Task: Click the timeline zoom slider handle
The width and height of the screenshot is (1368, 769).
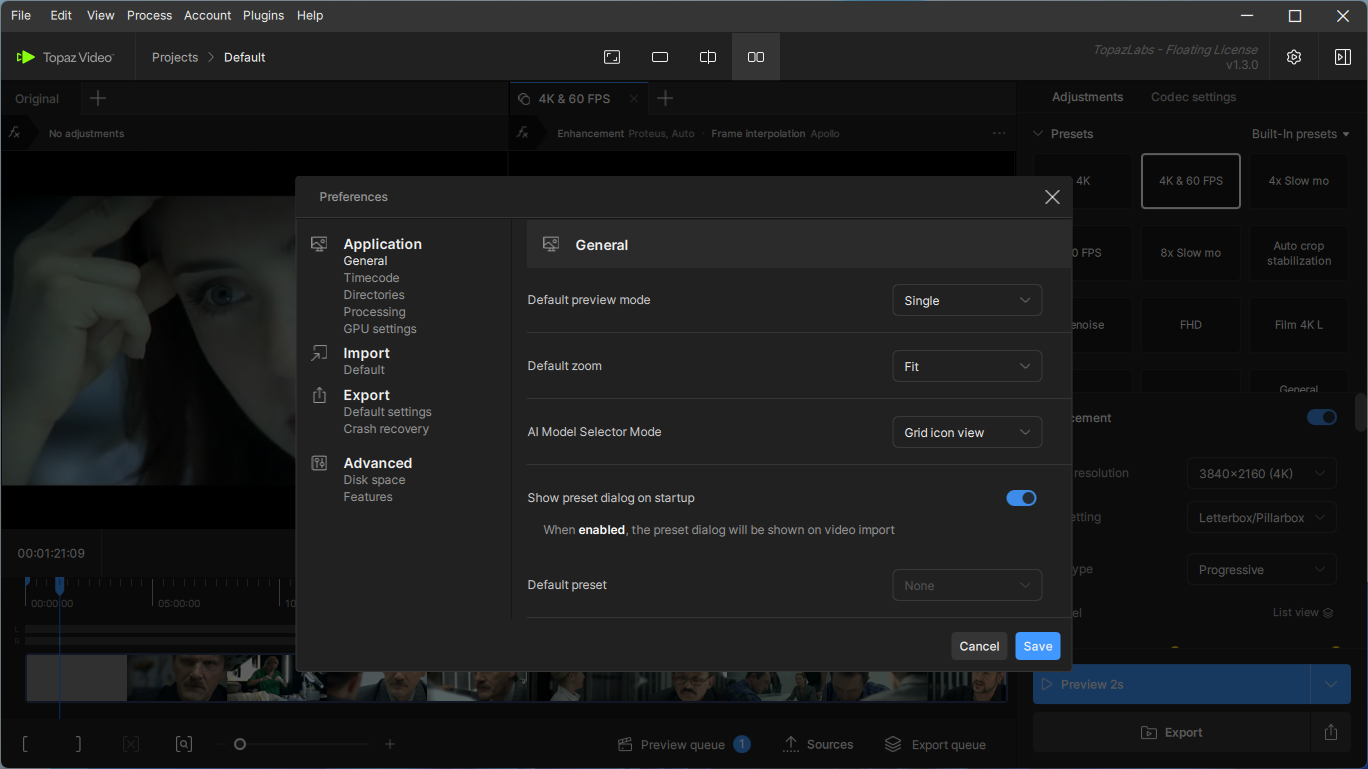Action: 240,744
